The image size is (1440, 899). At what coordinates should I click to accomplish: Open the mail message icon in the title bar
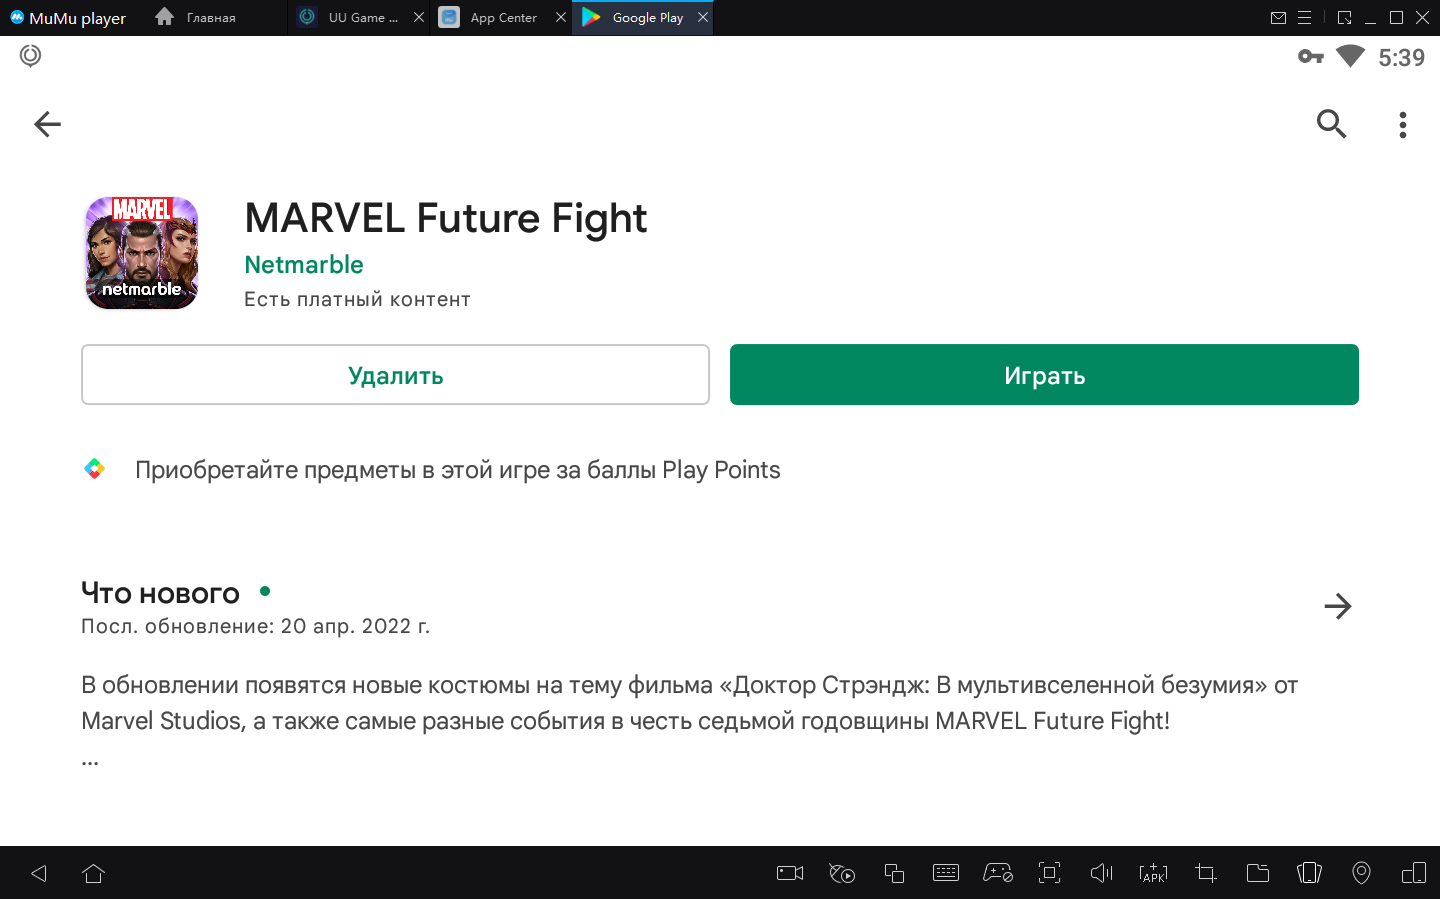click(x=1278, y=18)
